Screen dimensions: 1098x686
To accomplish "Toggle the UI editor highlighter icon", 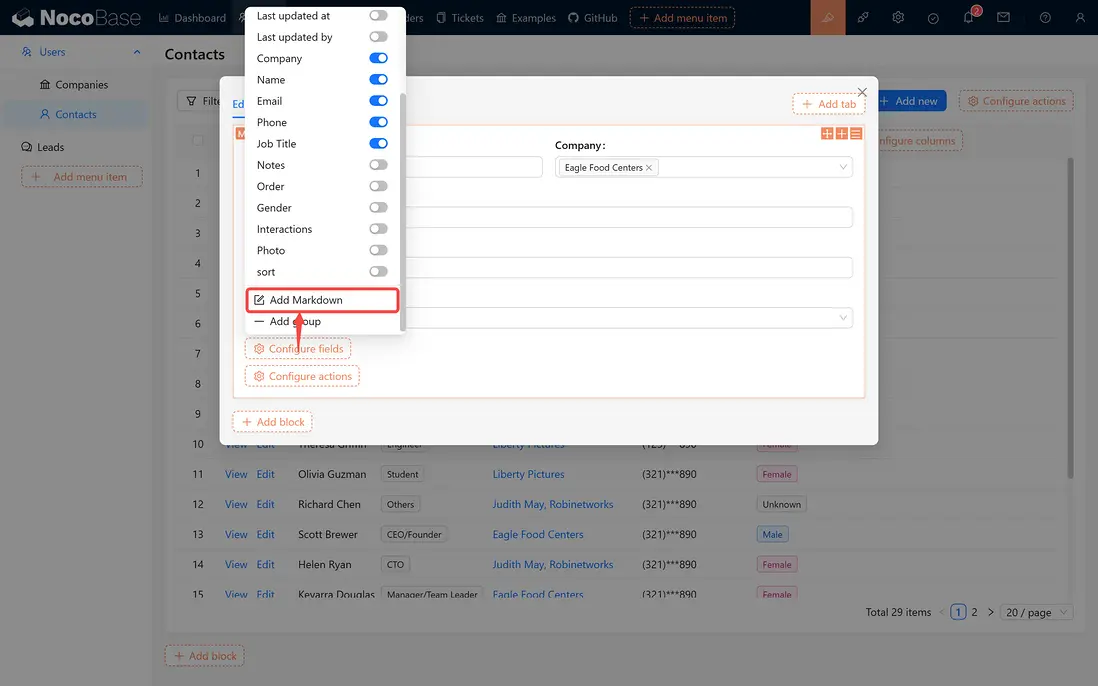I will 827,17.
